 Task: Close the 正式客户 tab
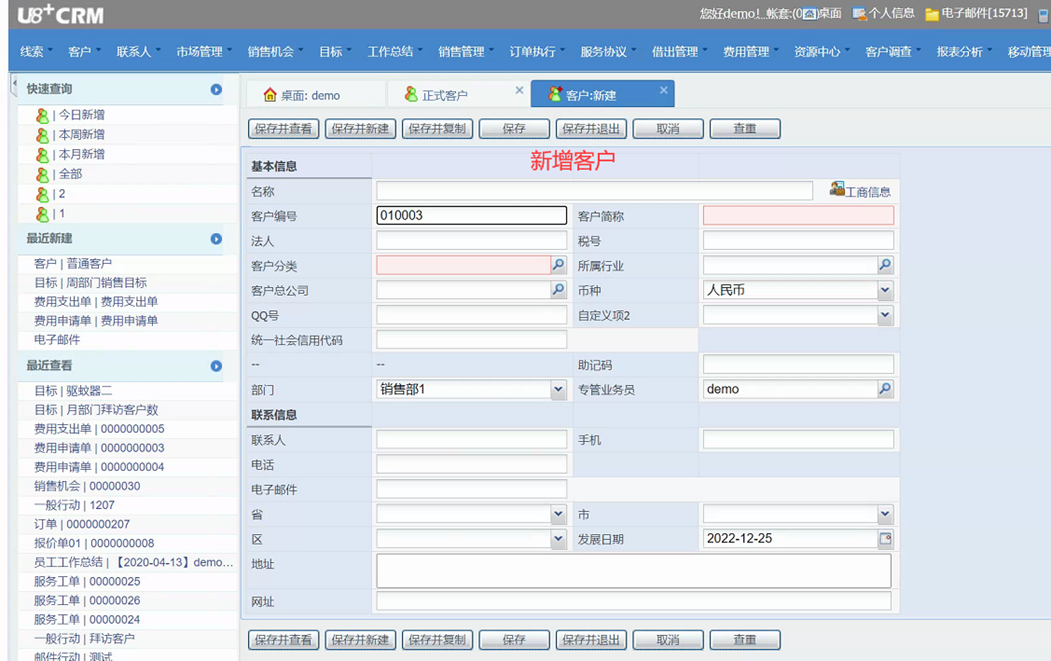pos(519,90)
